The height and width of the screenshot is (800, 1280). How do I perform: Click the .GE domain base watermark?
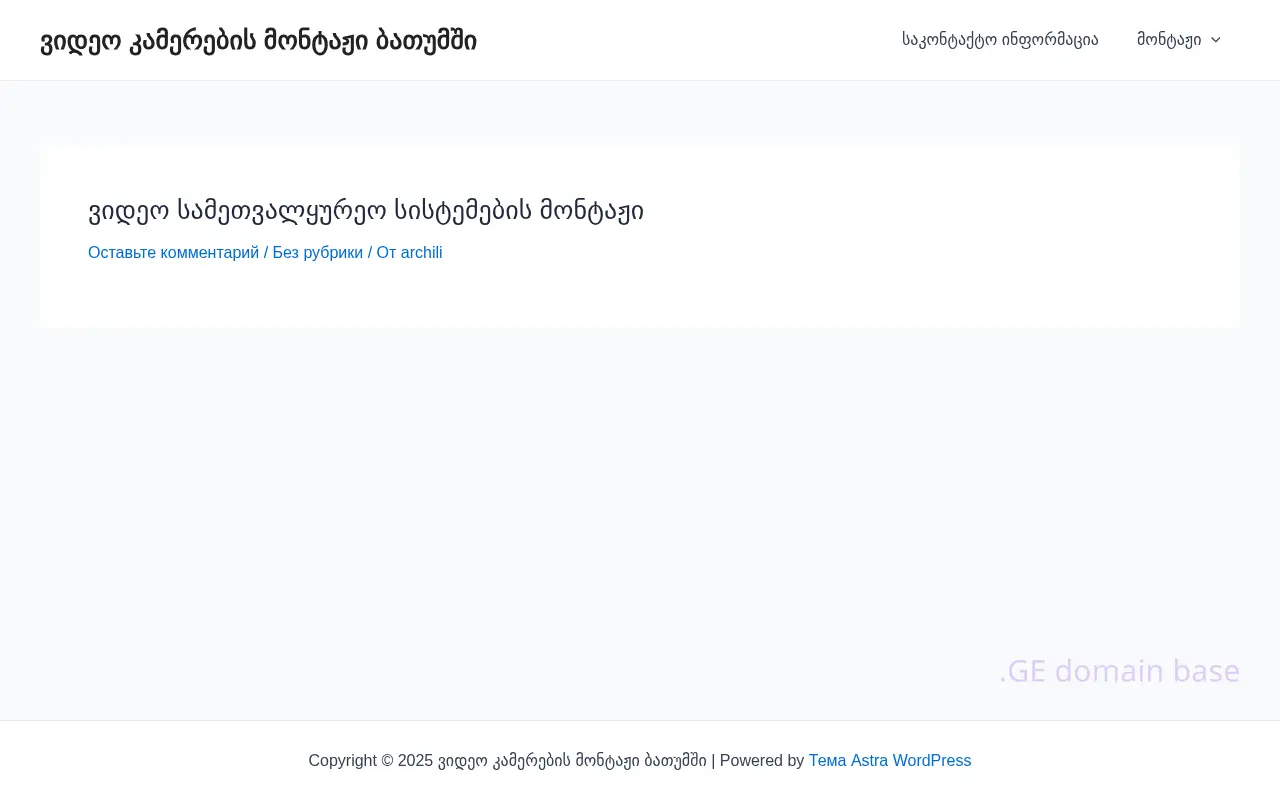pyautogui.click(x=1118, y=670)
